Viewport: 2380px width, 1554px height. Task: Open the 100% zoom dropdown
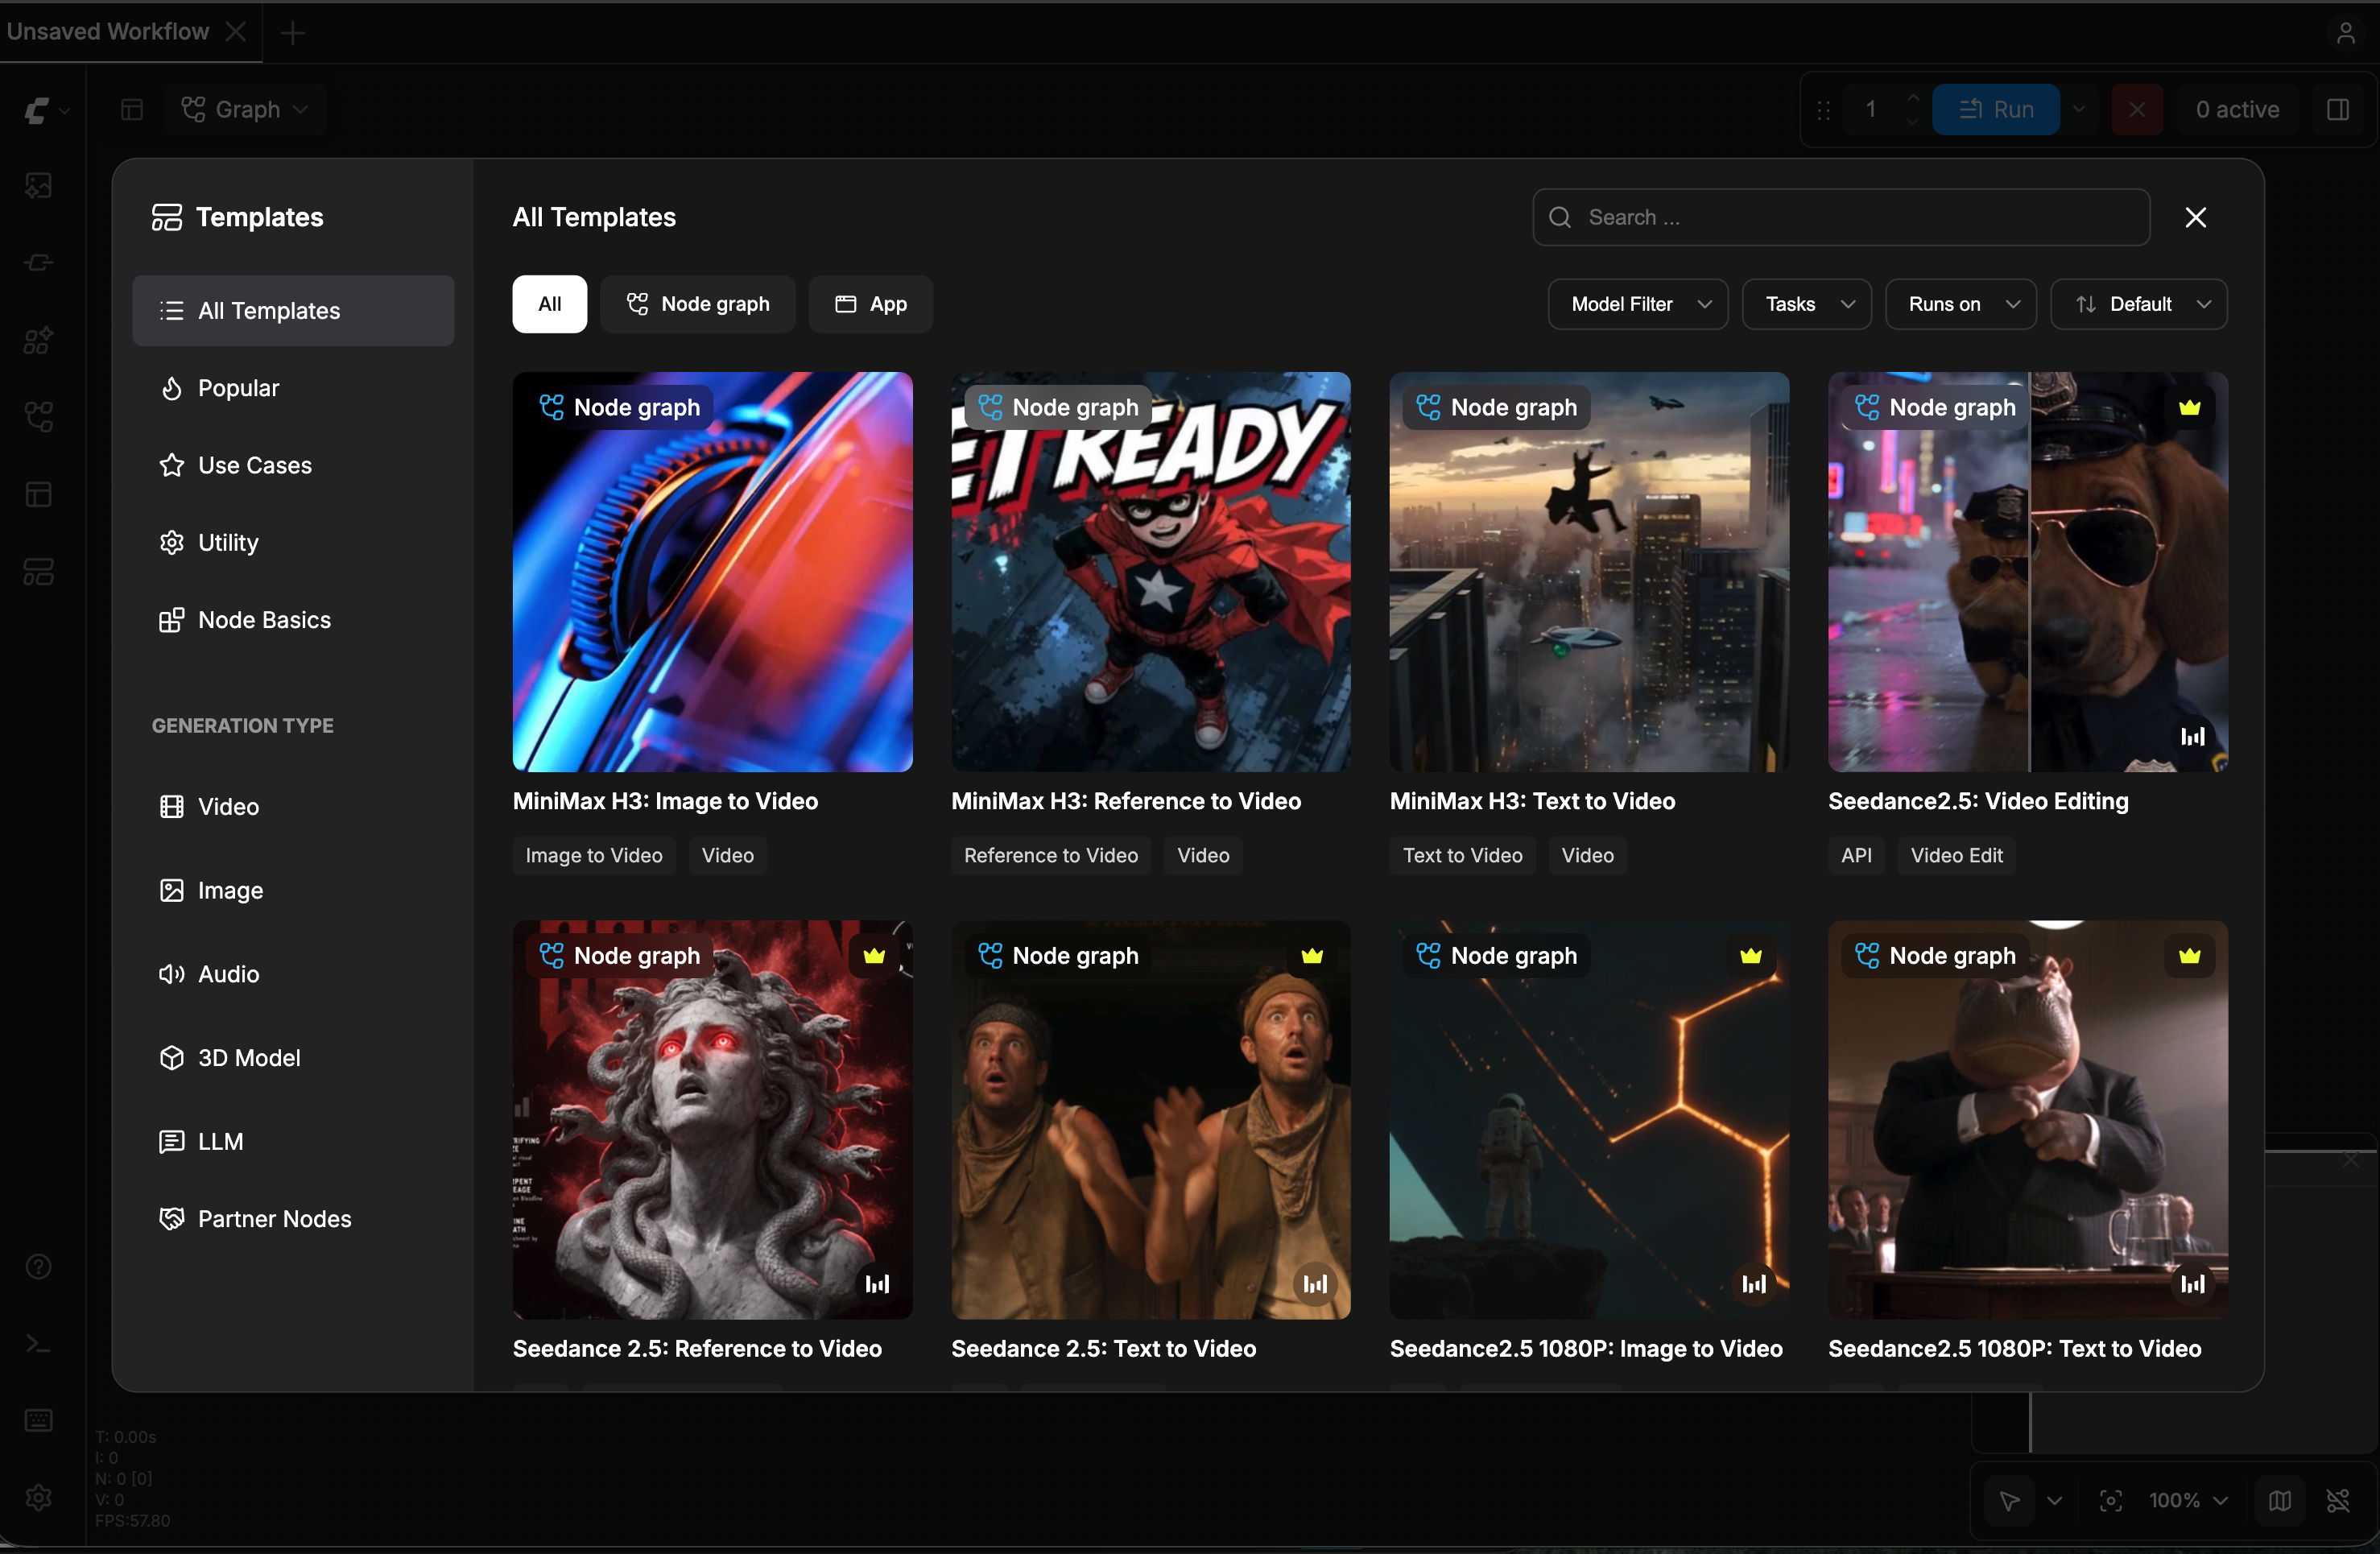point(2188,1501)
